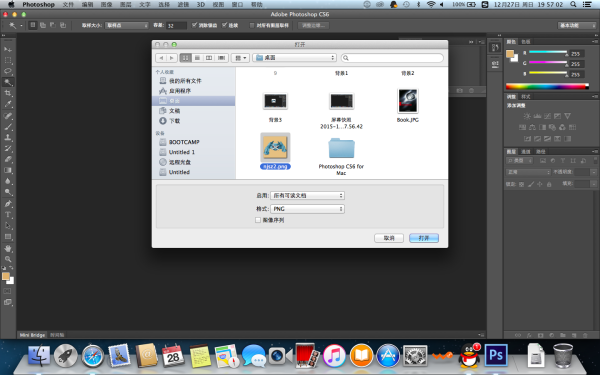Select the Eraser tool

coord(8,159)
